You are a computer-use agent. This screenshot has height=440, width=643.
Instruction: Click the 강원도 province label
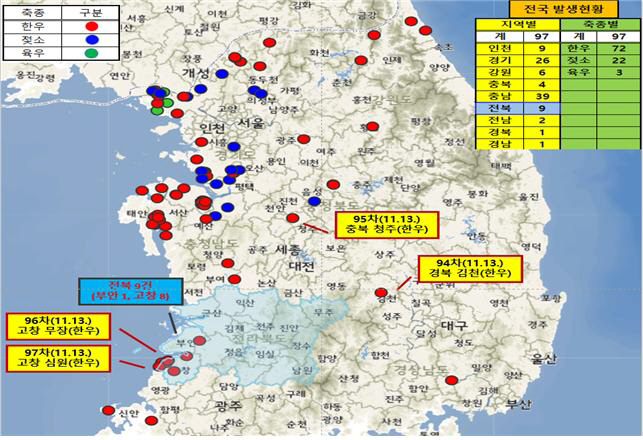tap(392, 98)
